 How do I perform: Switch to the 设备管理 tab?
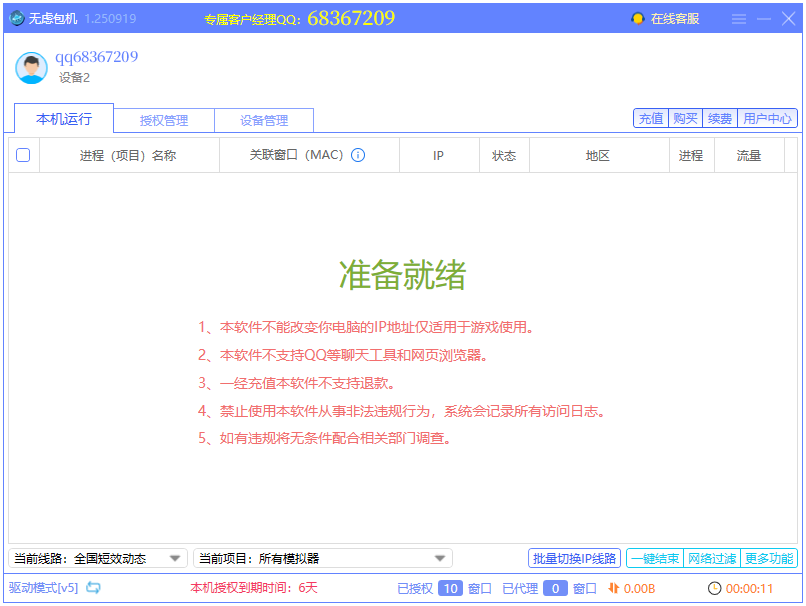click(263, 119)
